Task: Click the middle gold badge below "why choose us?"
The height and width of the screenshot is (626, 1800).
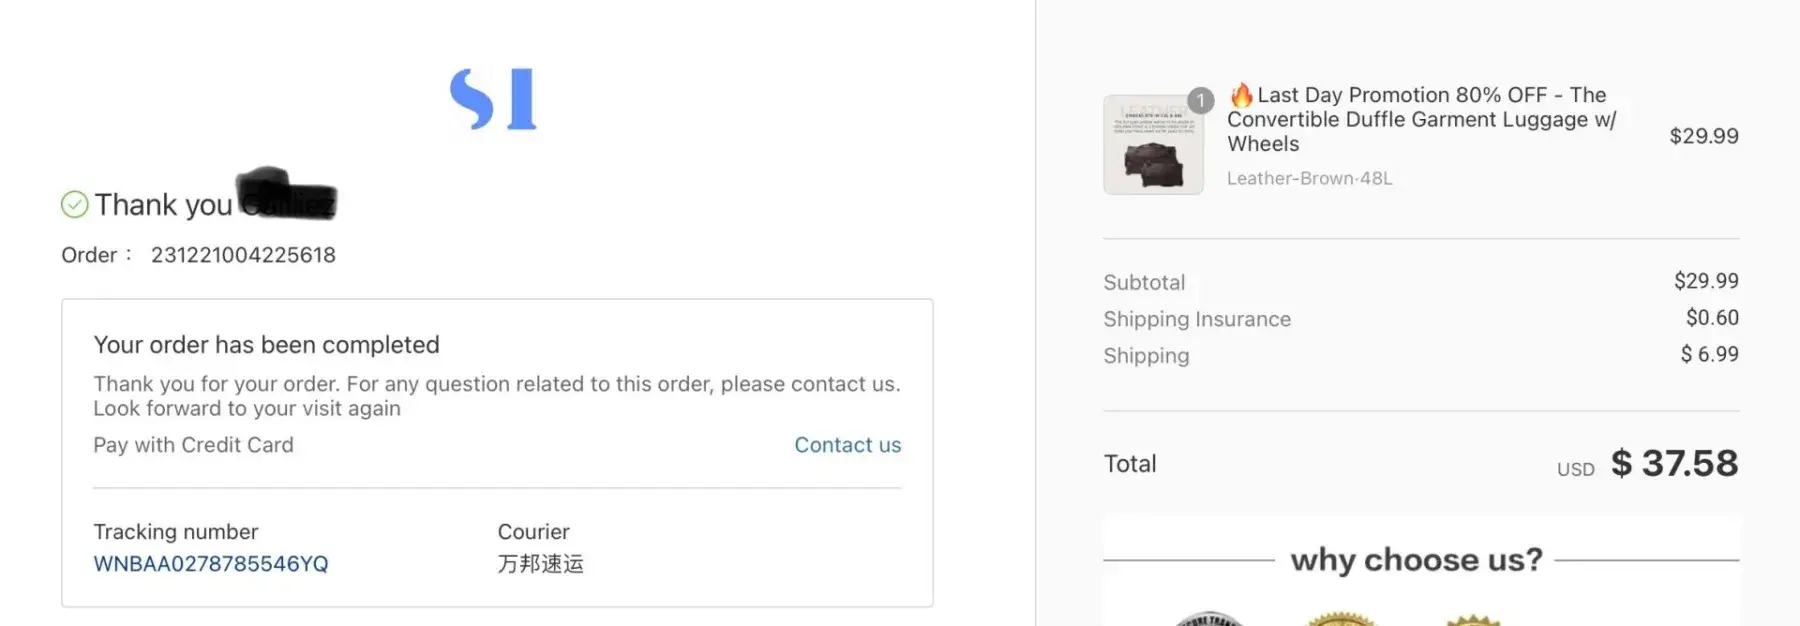Action: (x=1341, y=619)
